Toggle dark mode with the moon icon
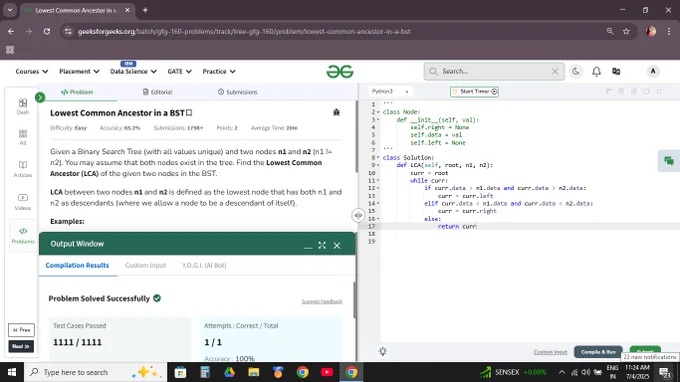The width and height of the screenshot is (680, 382). 576,71
